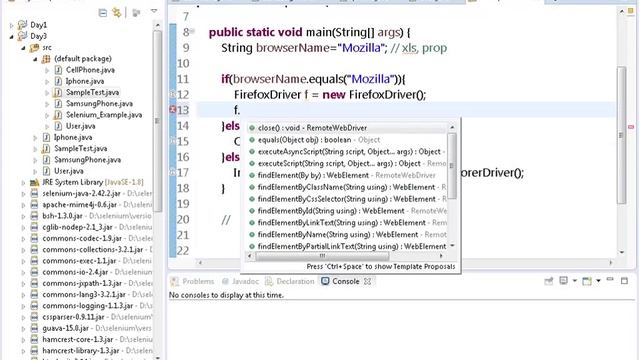The width and height of the screenshot is (640, 360).
Task: Click editor vertical scrollbar thumb
Action: tap(622, 135)
